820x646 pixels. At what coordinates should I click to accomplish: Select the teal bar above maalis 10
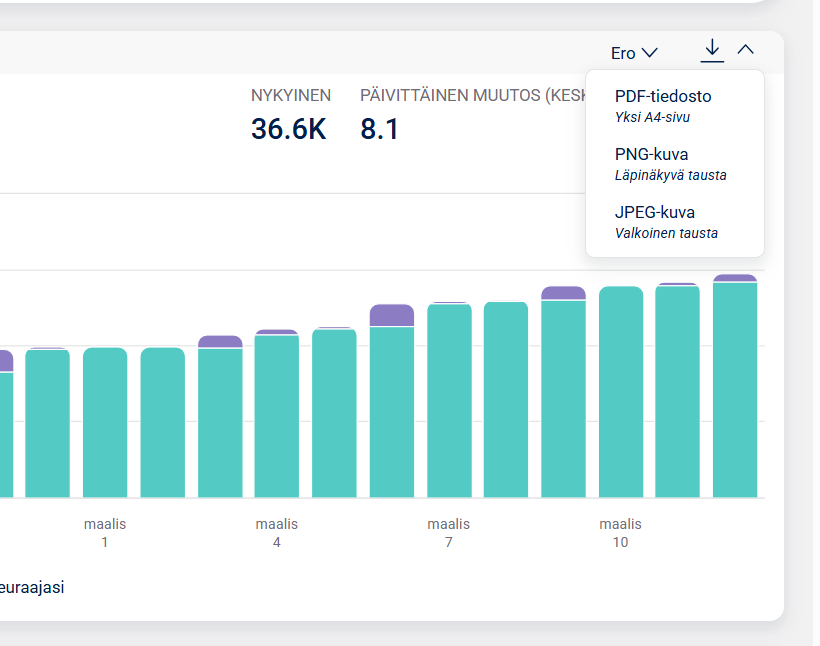[621, 392]
